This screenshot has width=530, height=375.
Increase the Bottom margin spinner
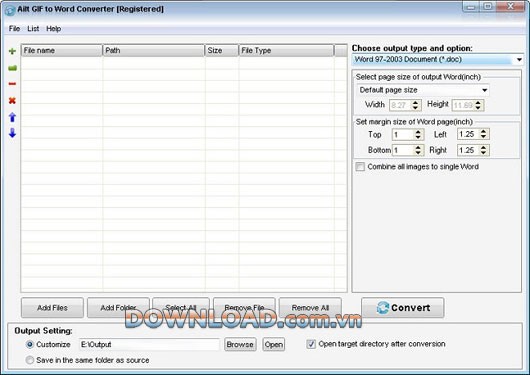pyautogui.click(x=418, y=147)
